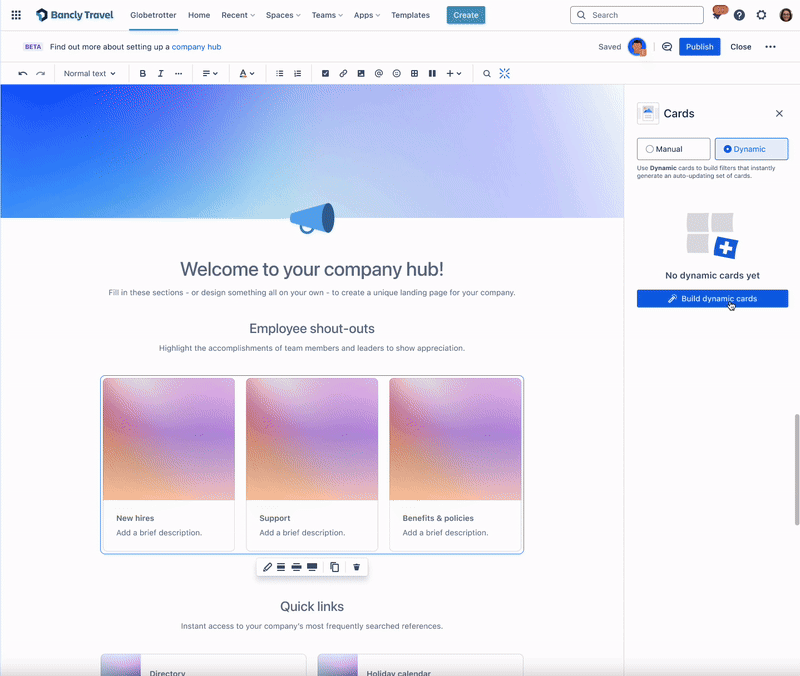This screenshot has width=800, height=676.
Task: Expand the Apps dropdown menu
Action: click(x=367, y=15)
